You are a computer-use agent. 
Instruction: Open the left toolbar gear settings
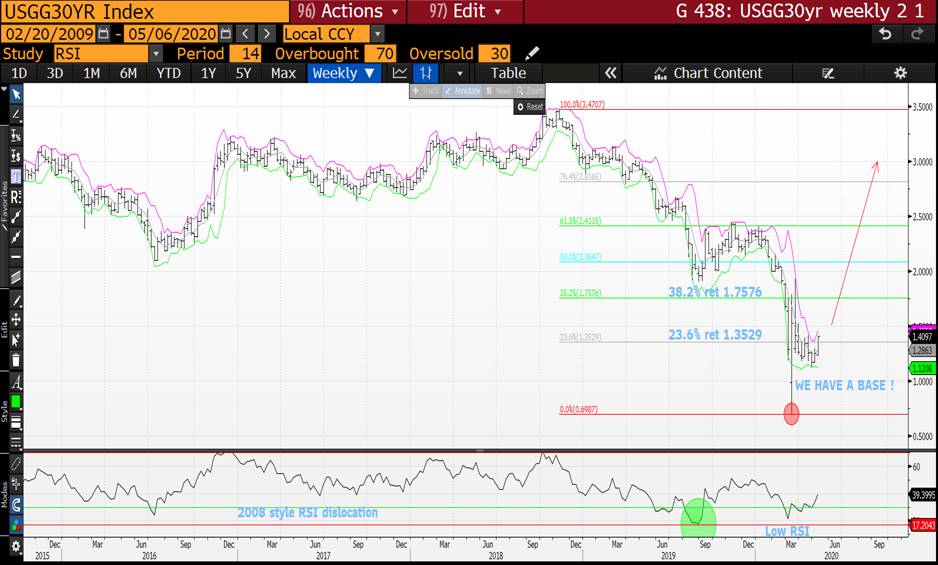pos(16,546)
